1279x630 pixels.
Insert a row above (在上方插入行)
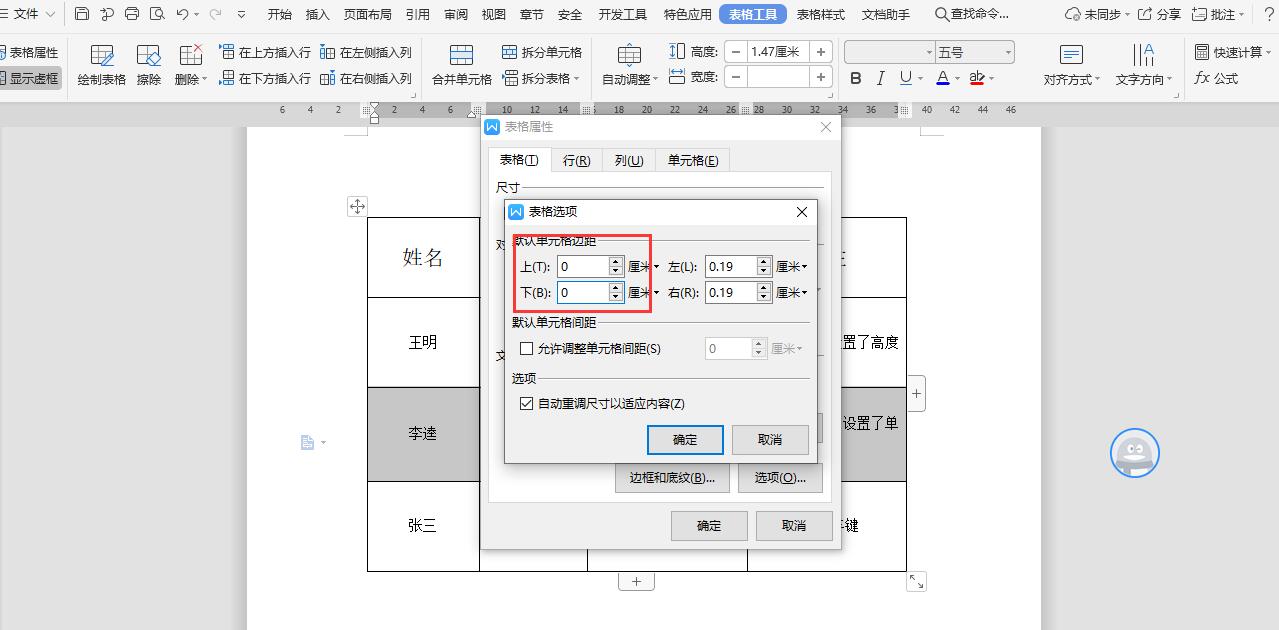coord(265,52)
